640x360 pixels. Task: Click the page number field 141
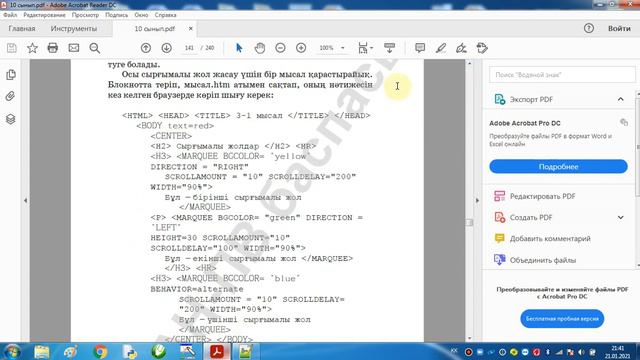coord(189,48)
